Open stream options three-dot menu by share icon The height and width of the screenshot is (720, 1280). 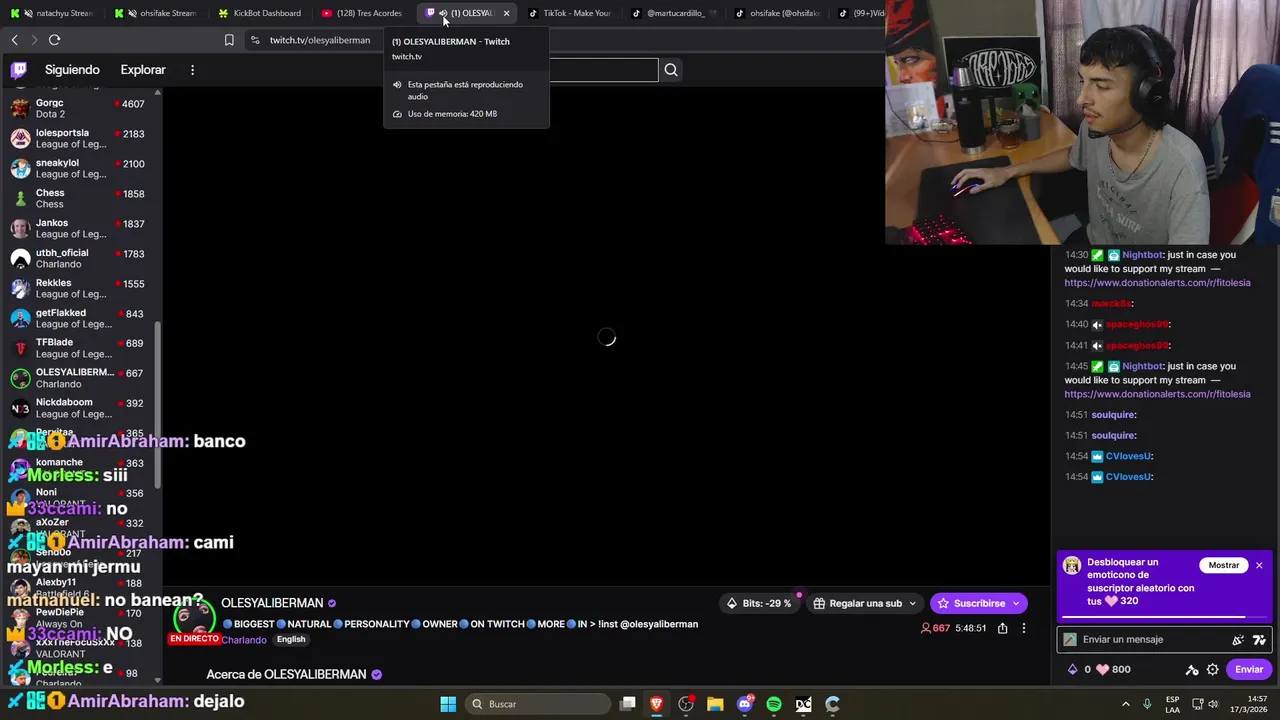1023,628
